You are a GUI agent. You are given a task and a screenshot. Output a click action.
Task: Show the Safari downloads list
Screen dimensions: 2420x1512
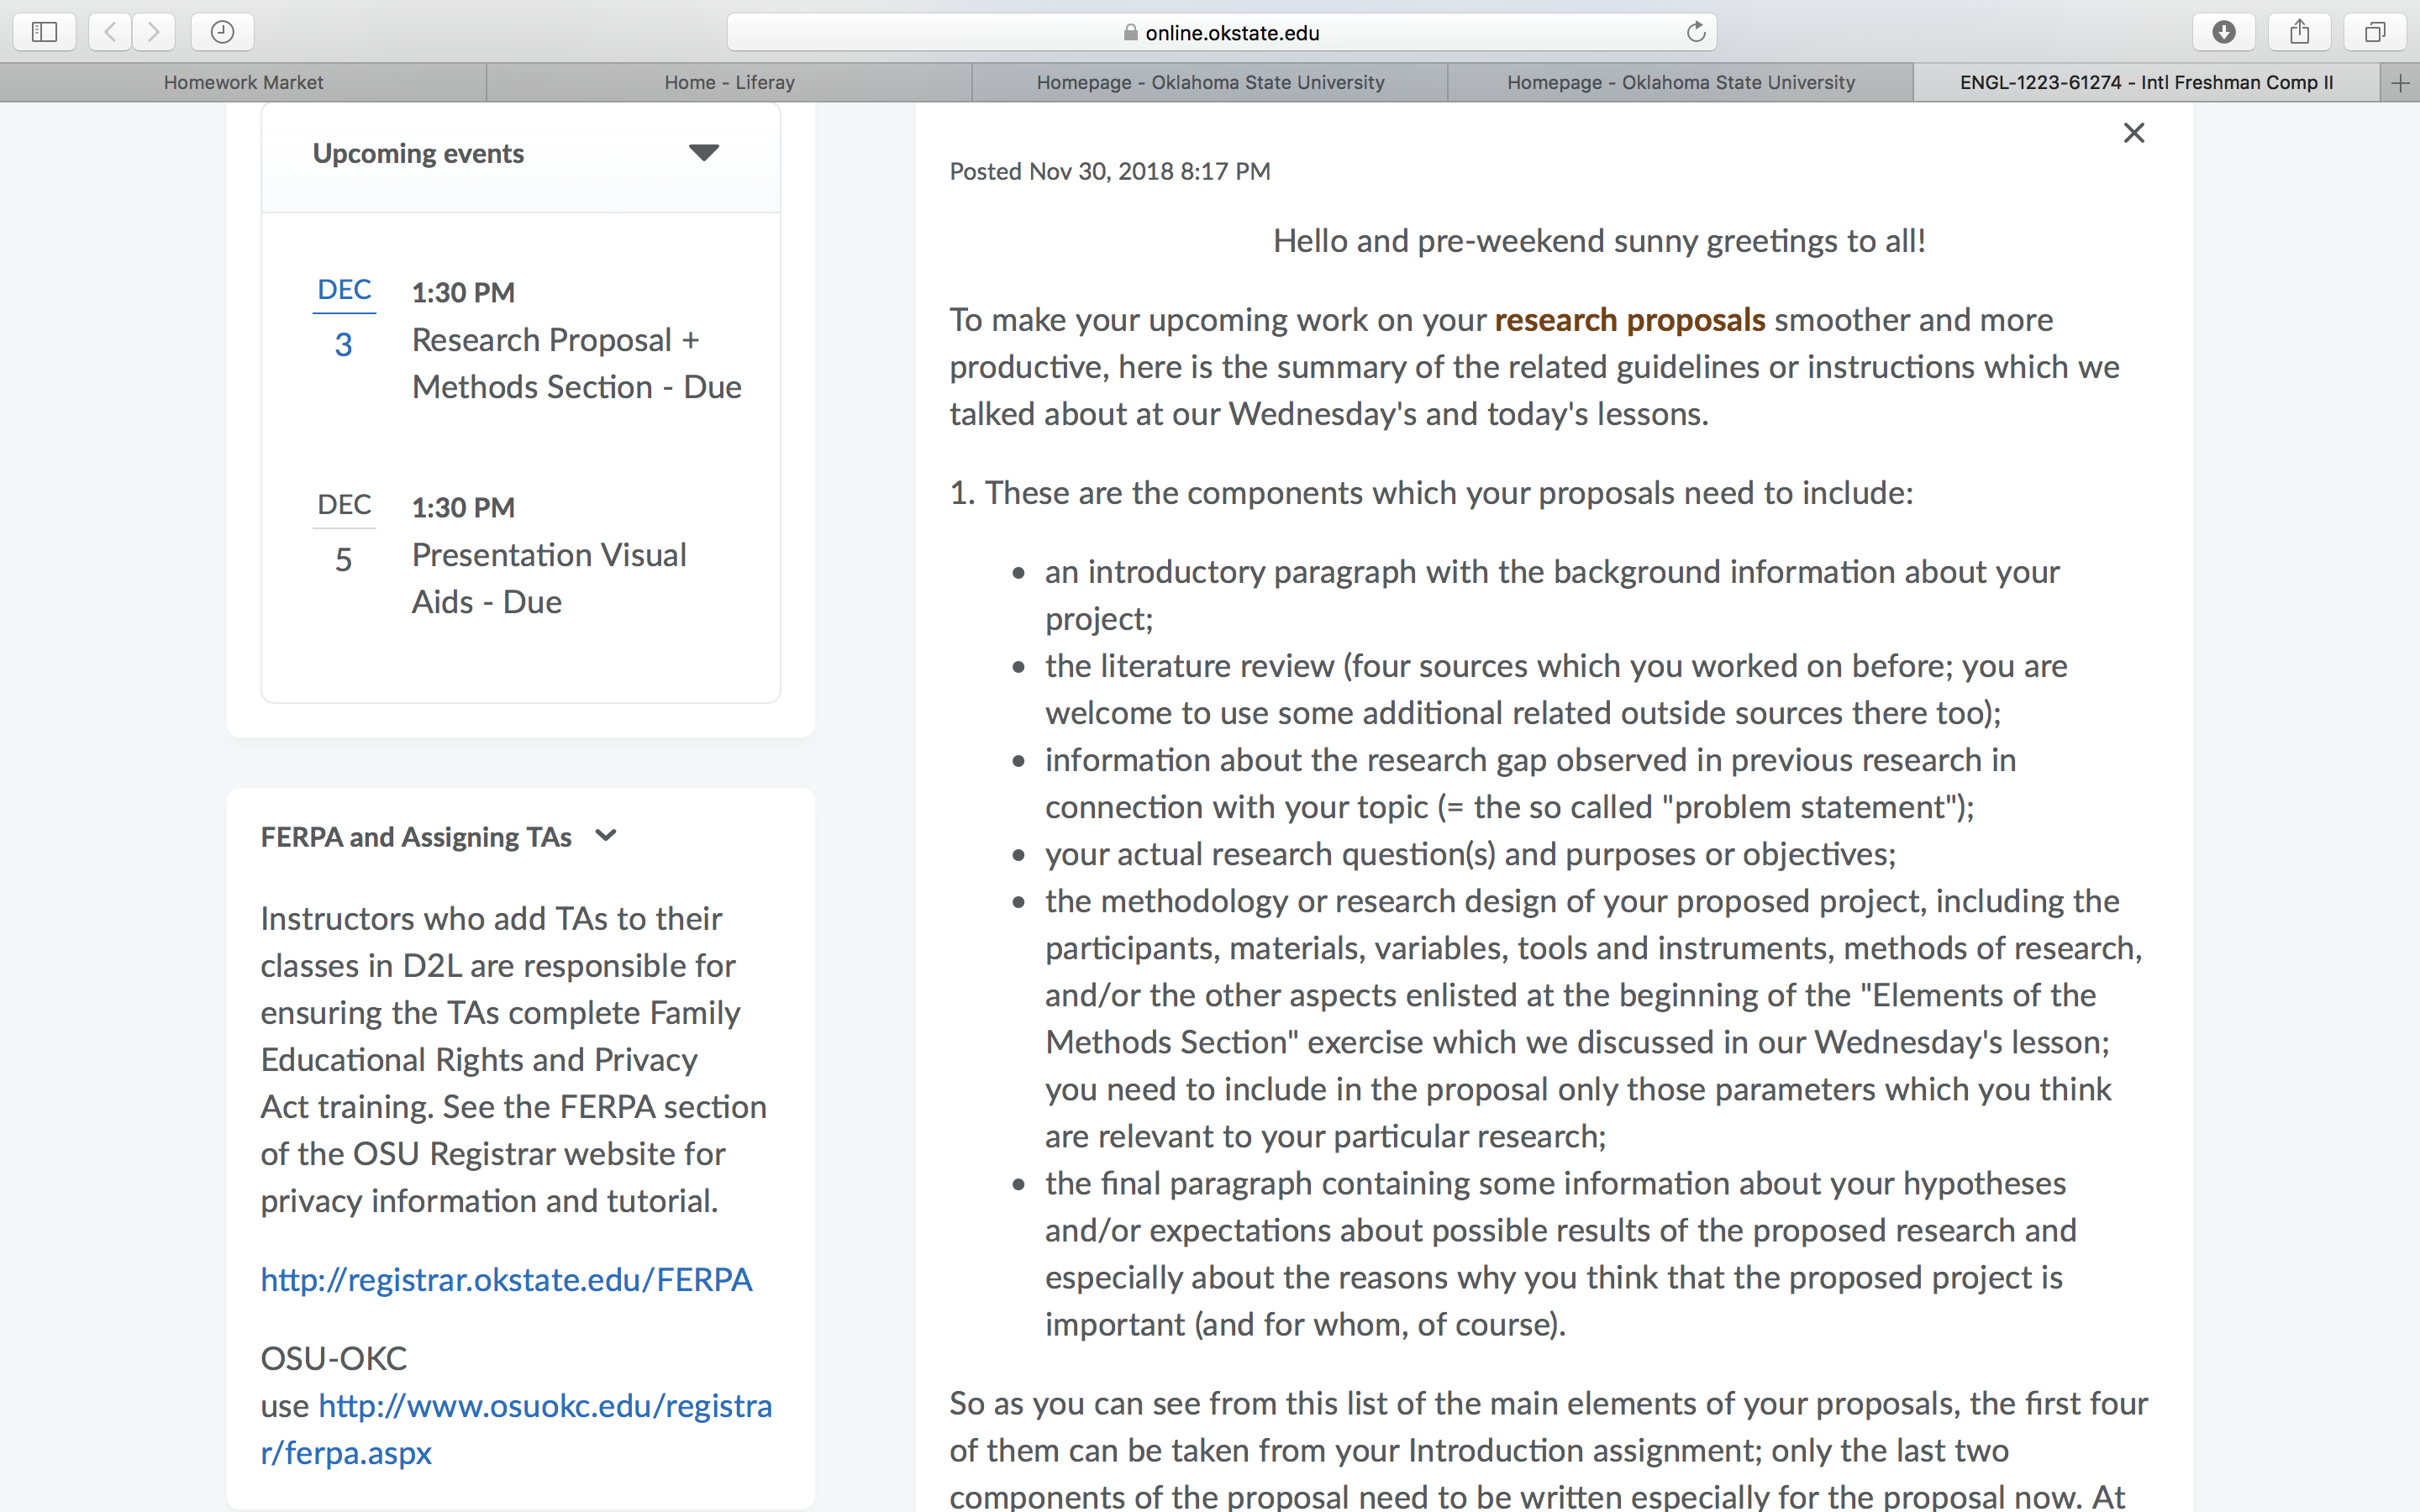(2224, 32)
